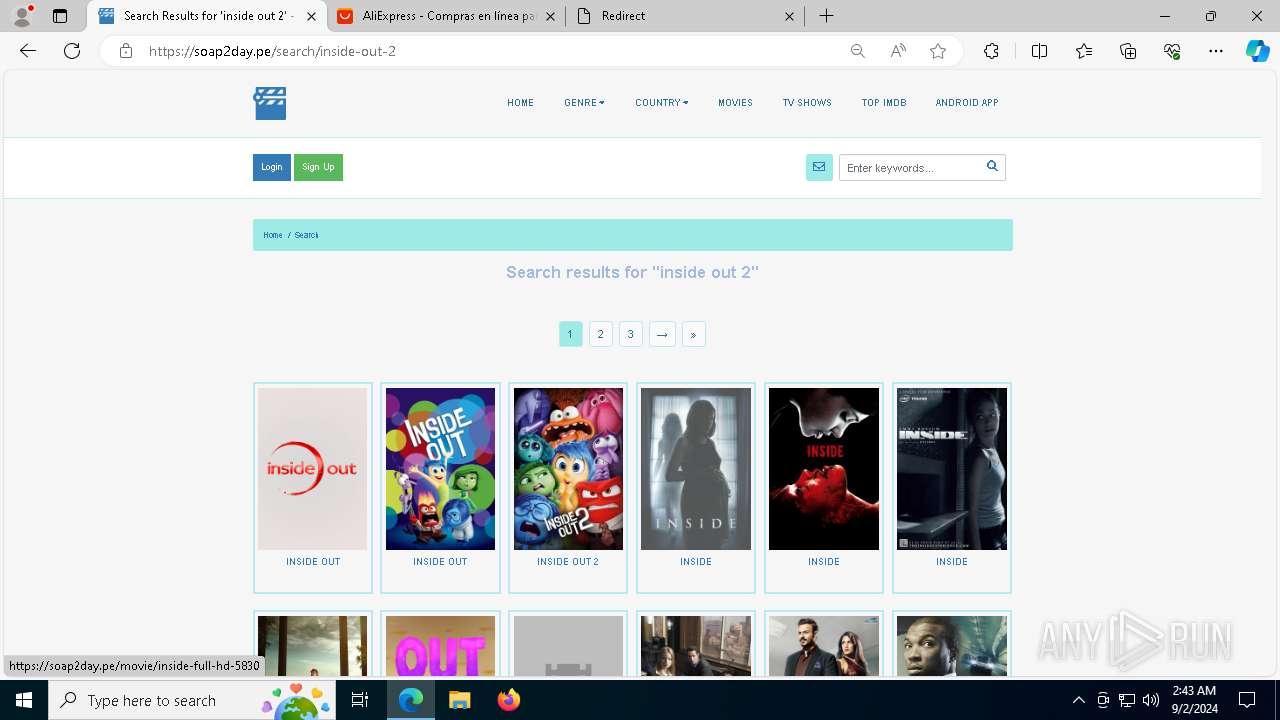Go to results page 3
The height and width of the screenshot is (720, 1280).
coord(630,334)
